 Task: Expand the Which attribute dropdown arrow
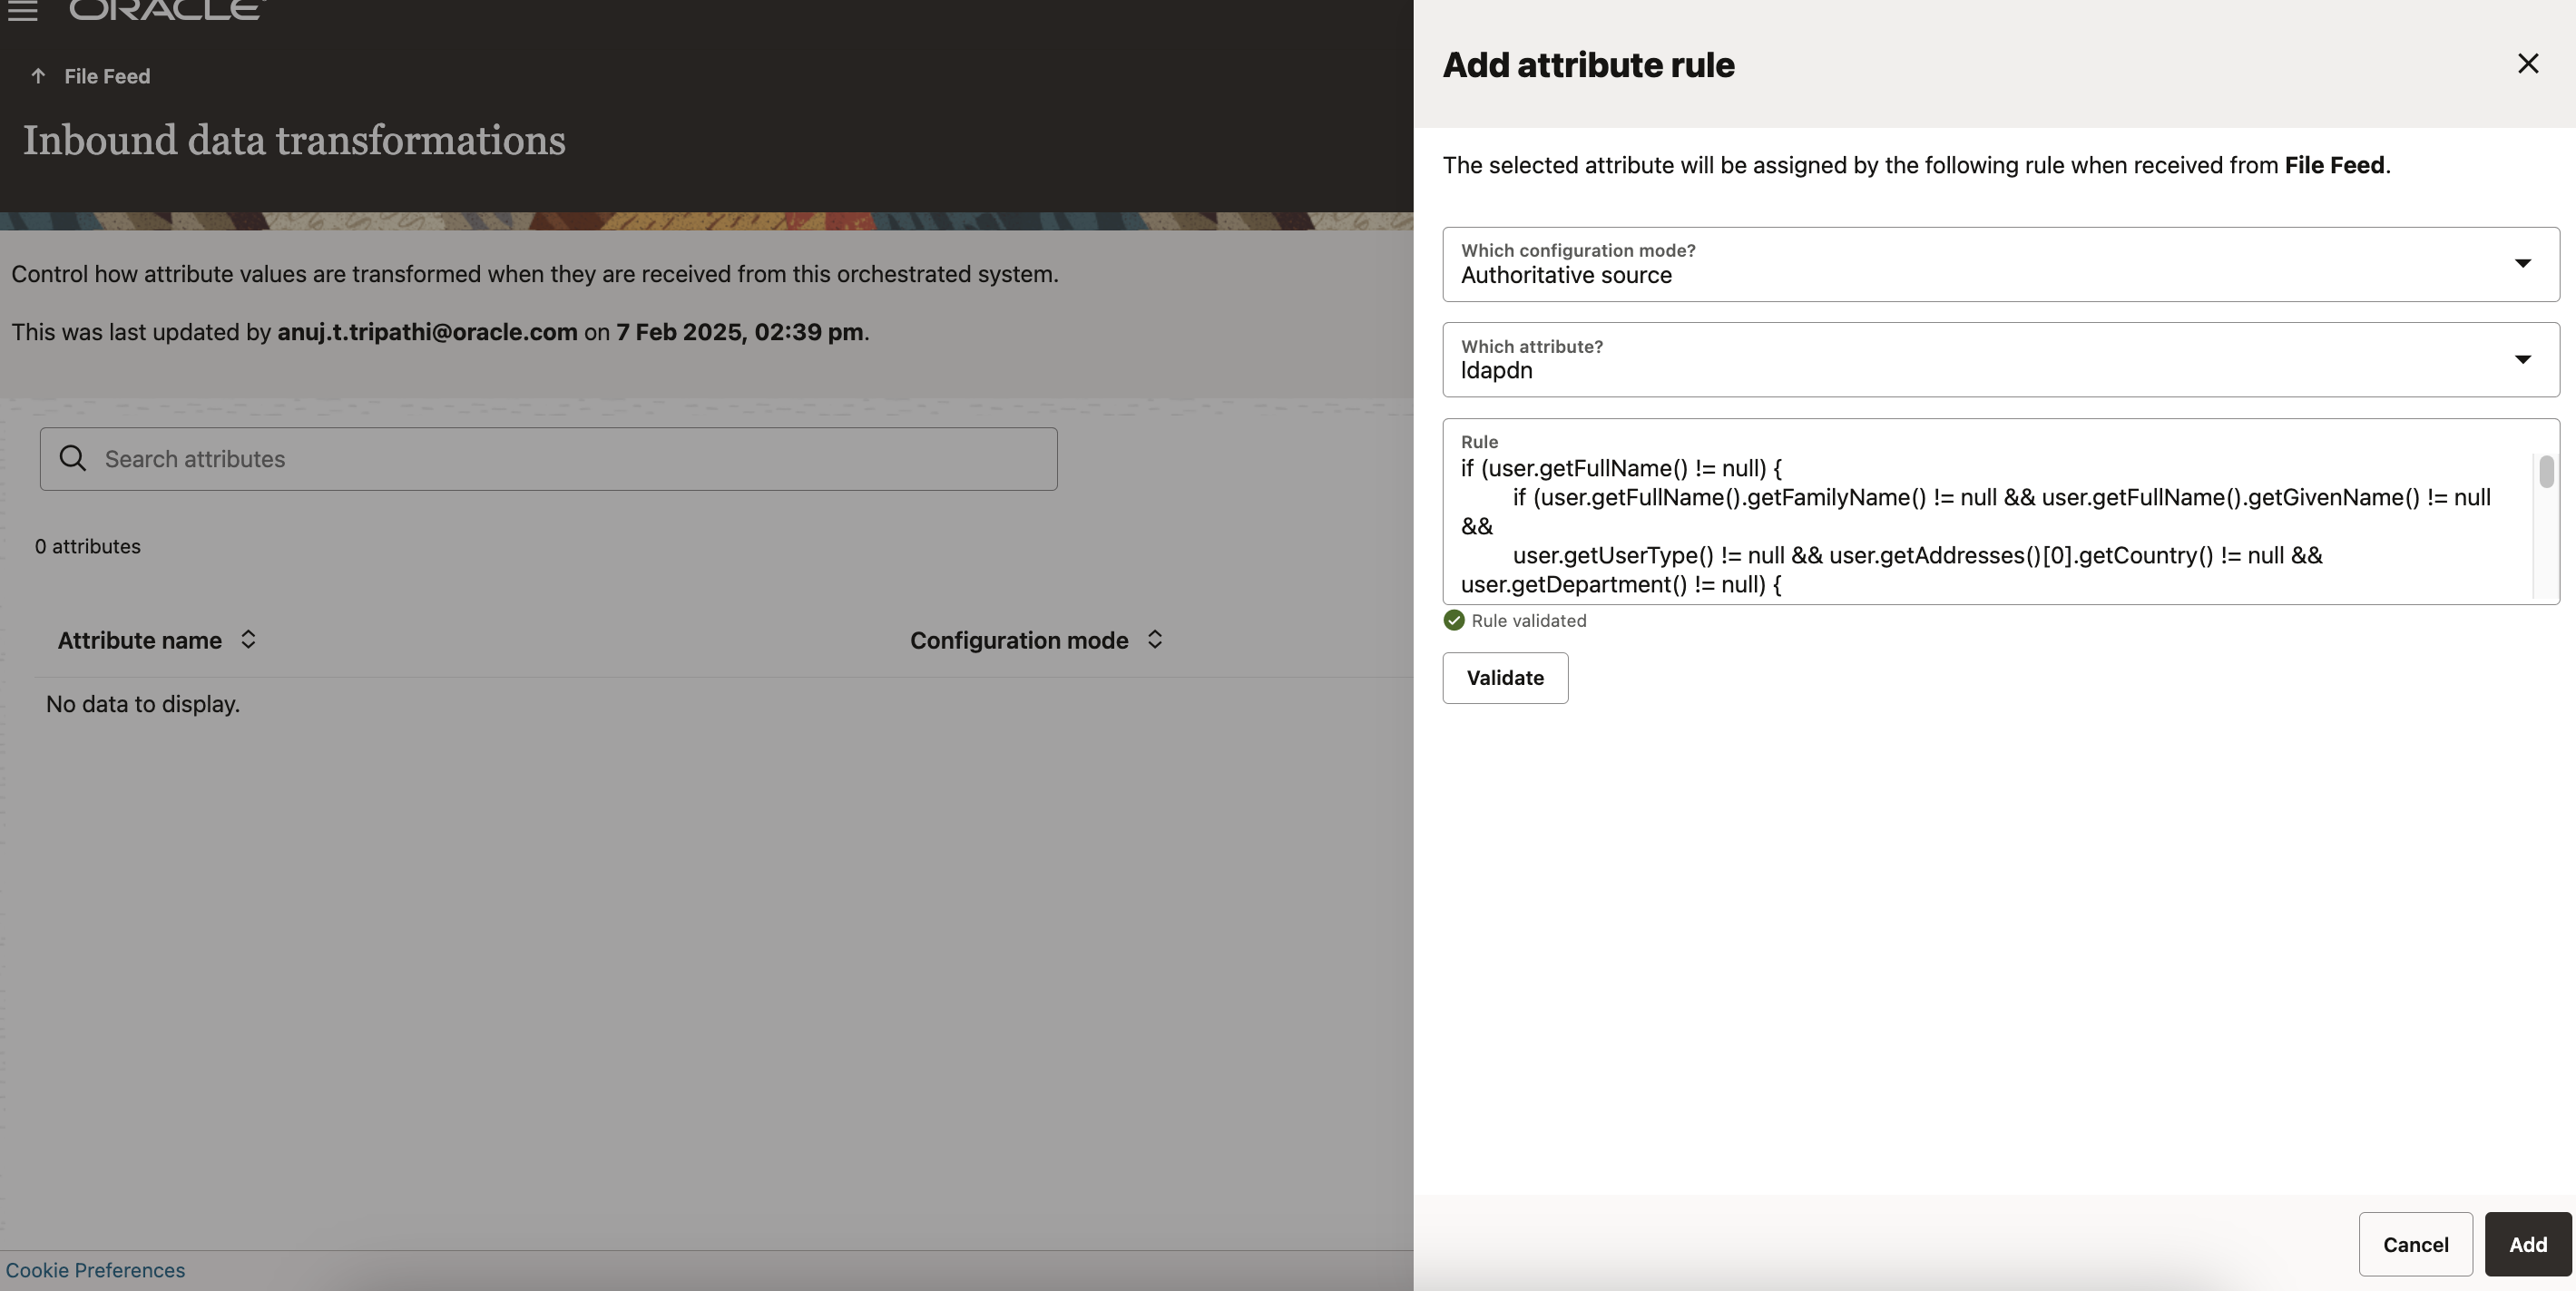pyautogui.click(x=2522, y=360)
